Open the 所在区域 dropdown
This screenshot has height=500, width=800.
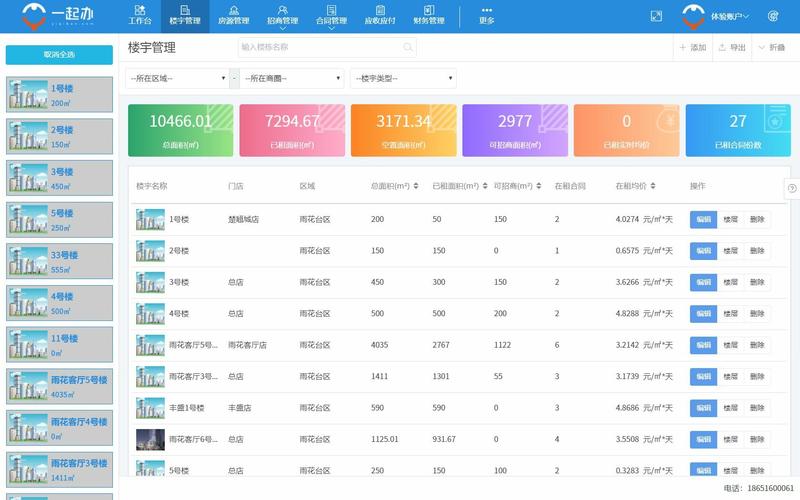coord(177,78)
